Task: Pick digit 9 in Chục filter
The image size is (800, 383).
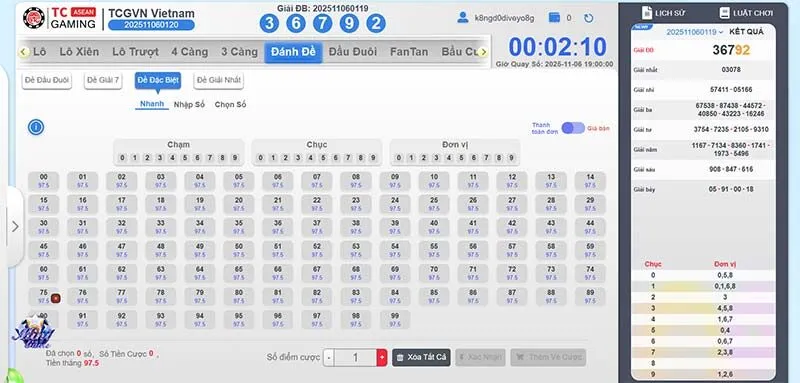Action: point(373,158)
